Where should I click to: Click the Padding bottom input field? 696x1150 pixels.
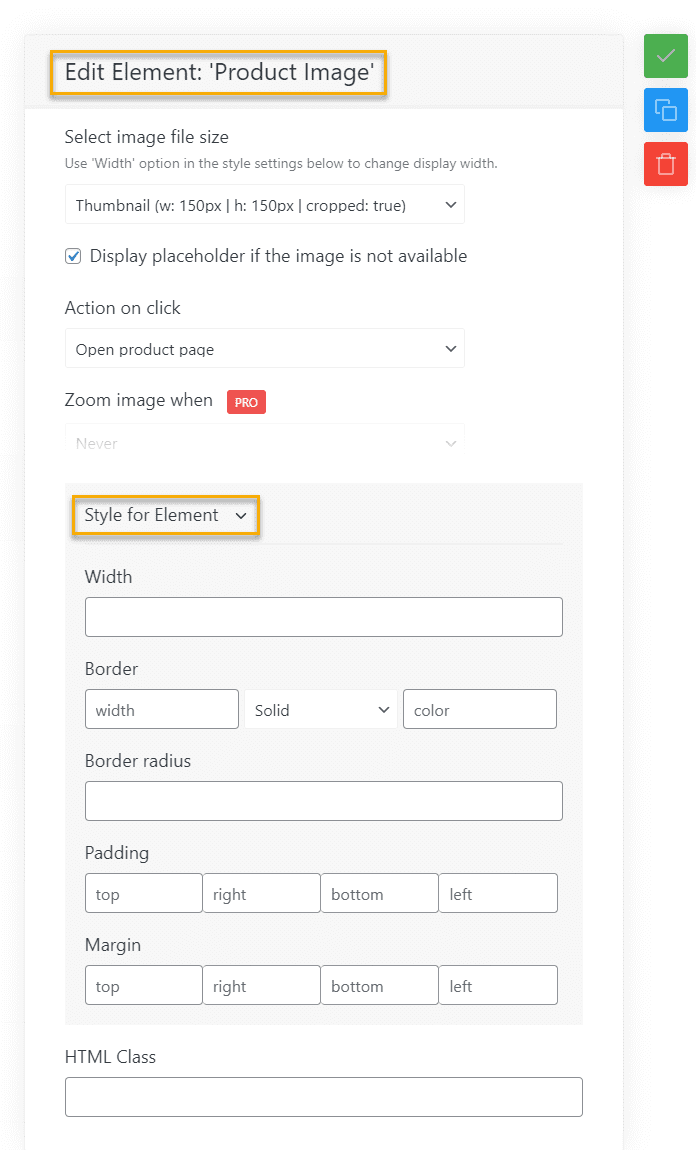pos(379,893)
